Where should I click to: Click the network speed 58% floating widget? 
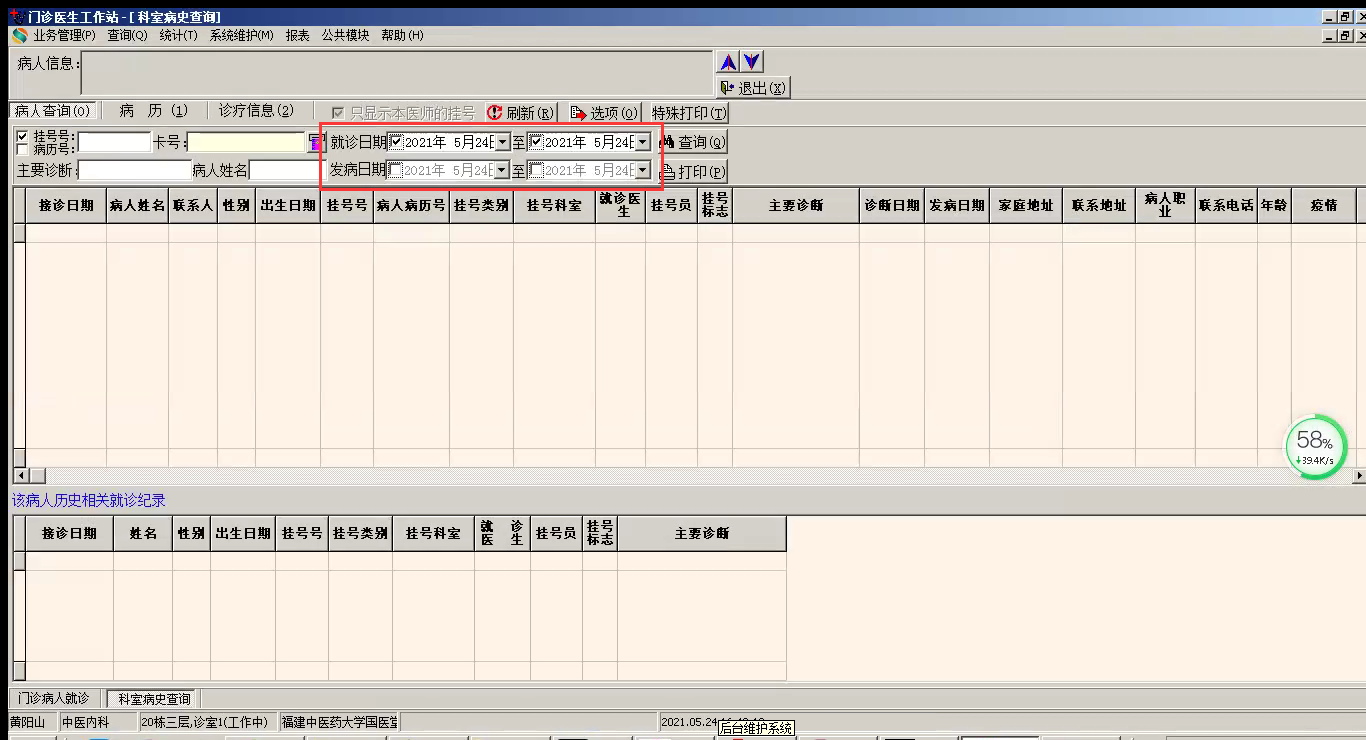1316,448
